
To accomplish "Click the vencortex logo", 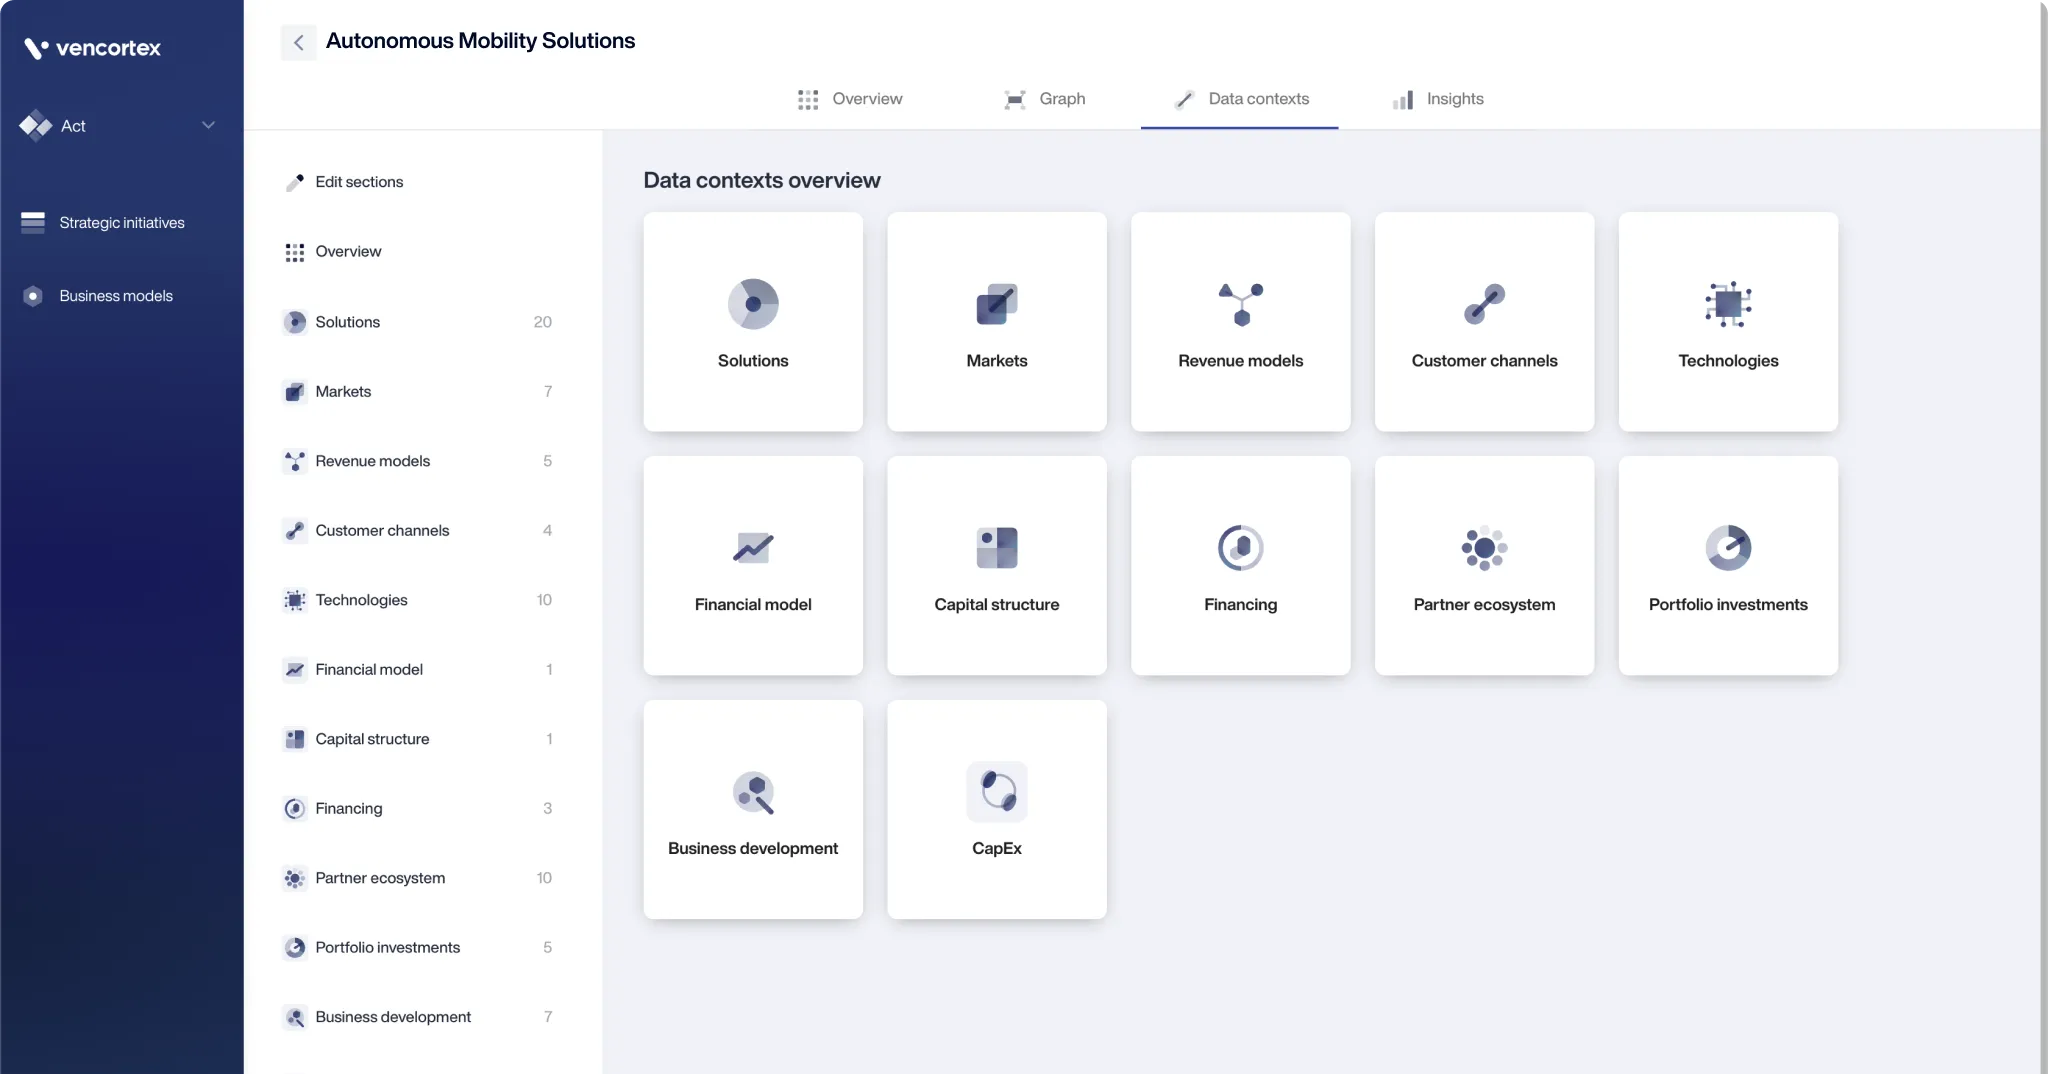I will click(93, 48).
